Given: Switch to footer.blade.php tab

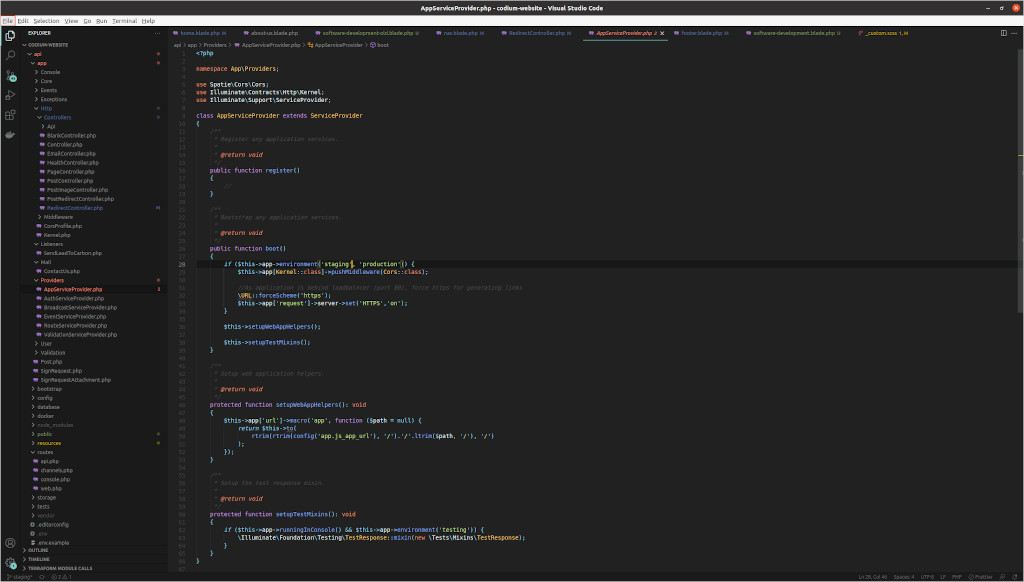Looking at the screenshot, I should [x=701, y=33].
